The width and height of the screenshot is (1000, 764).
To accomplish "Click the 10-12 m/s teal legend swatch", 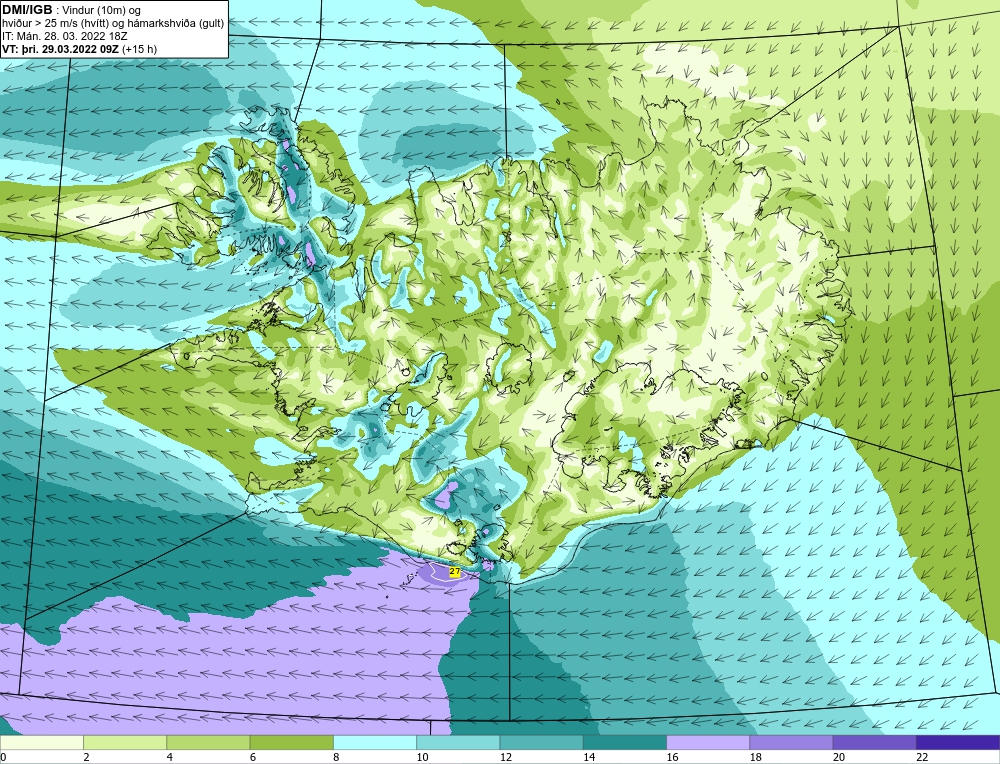I will click(458, 742).
